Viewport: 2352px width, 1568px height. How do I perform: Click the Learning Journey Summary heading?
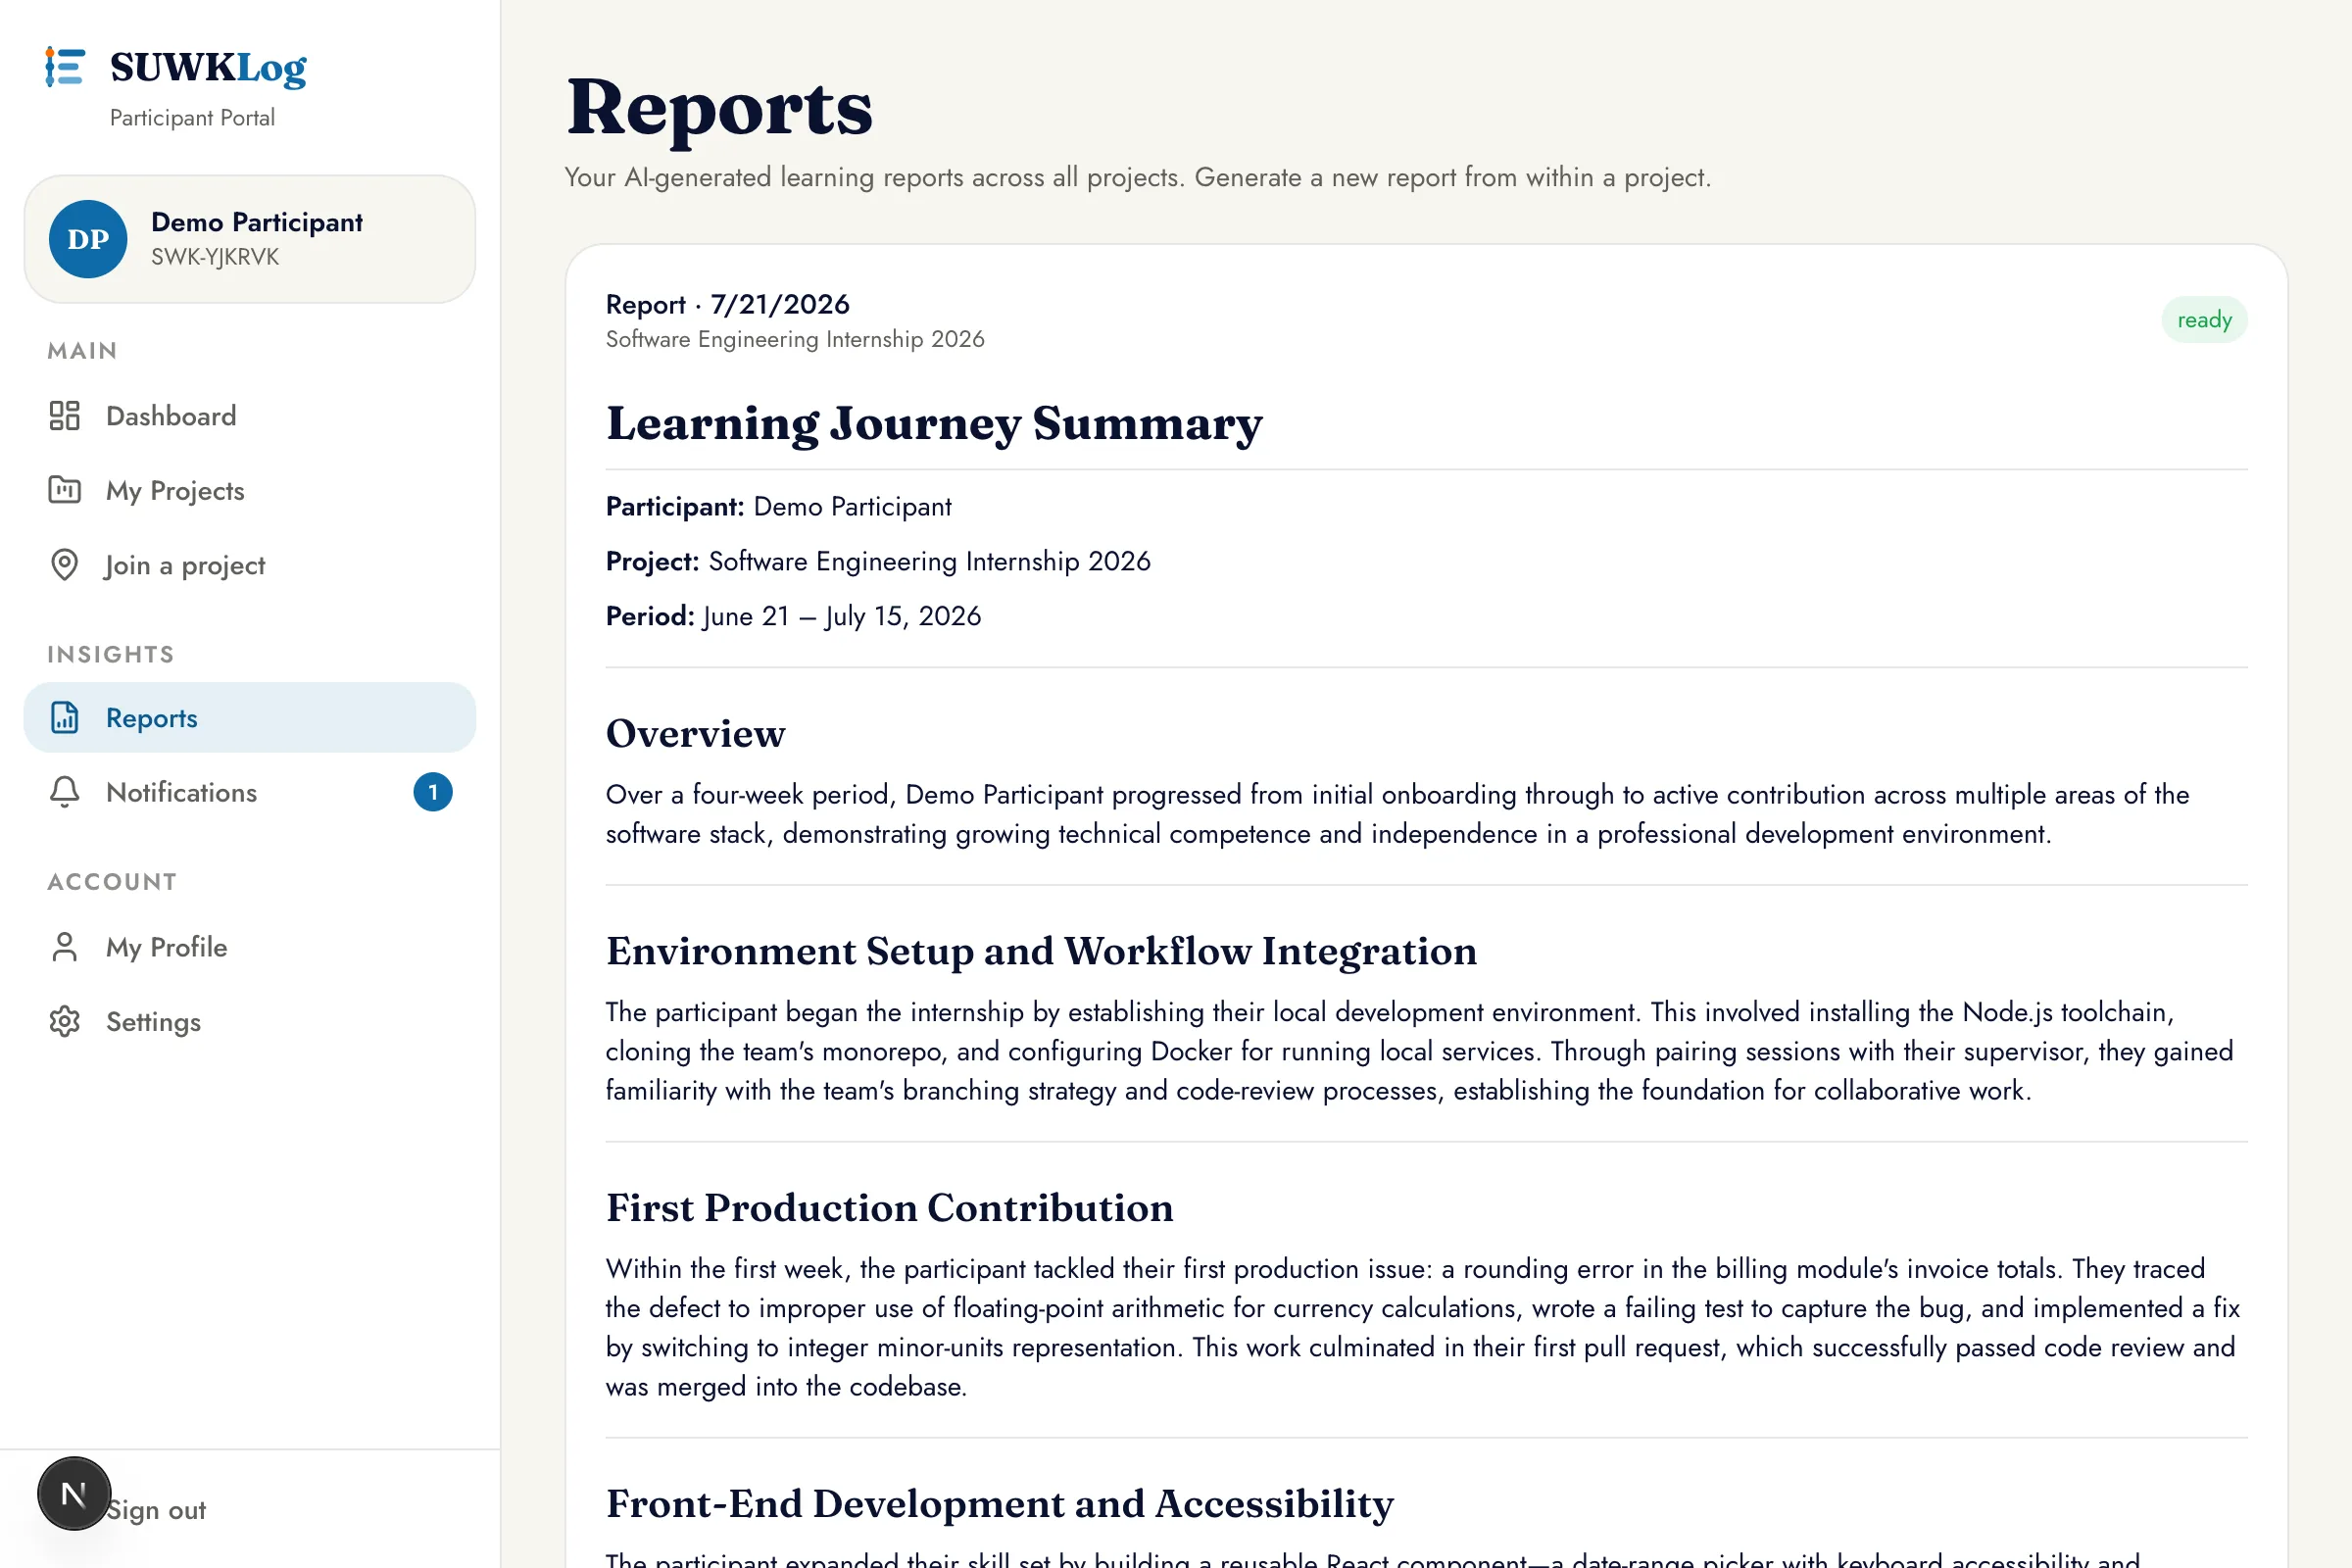tap(934, 423)
